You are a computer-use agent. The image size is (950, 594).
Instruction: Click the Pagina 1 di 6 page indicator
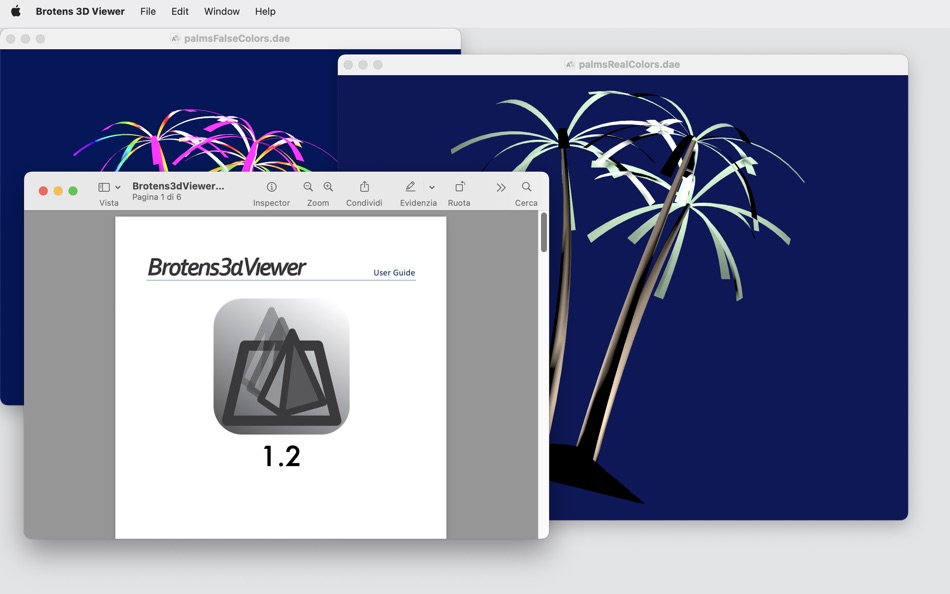156,197
